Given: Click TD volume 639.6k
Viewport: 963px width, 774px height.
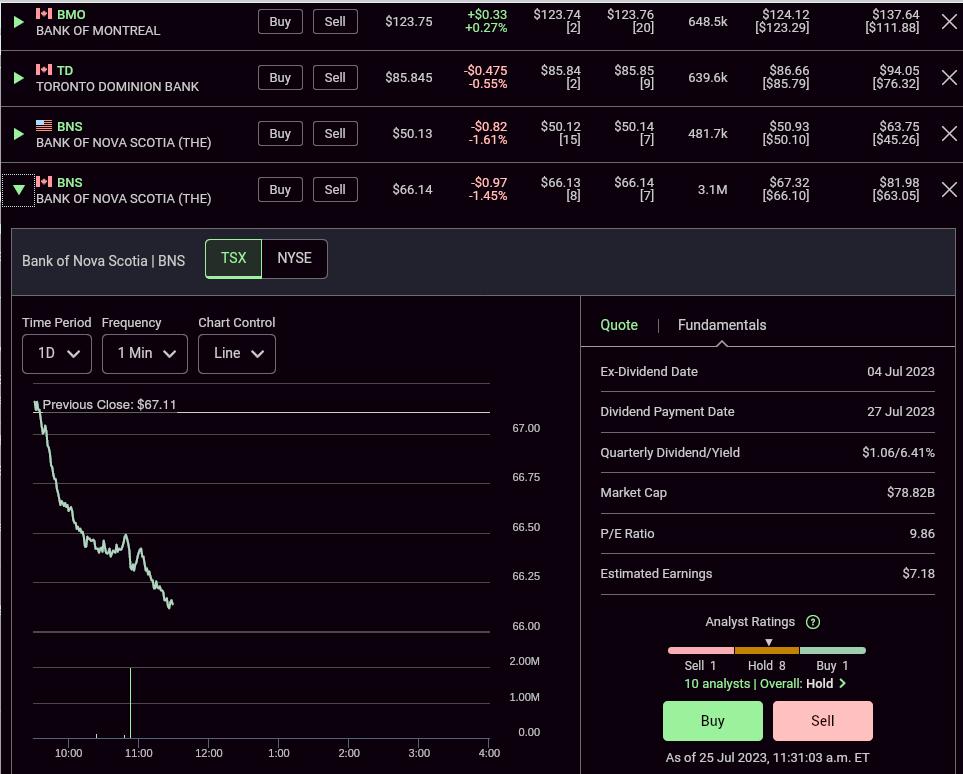Looking at the screenshot, I should [x=708, y=77].
